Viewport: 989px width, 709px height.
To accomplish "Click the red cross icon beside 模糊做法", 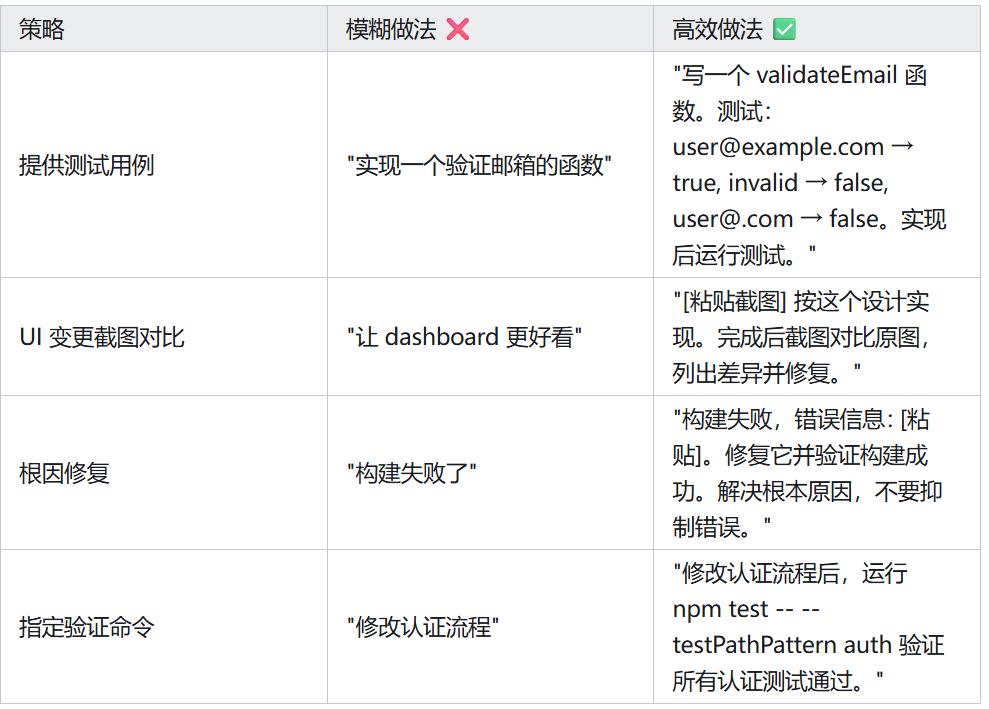I will (458, 30).
